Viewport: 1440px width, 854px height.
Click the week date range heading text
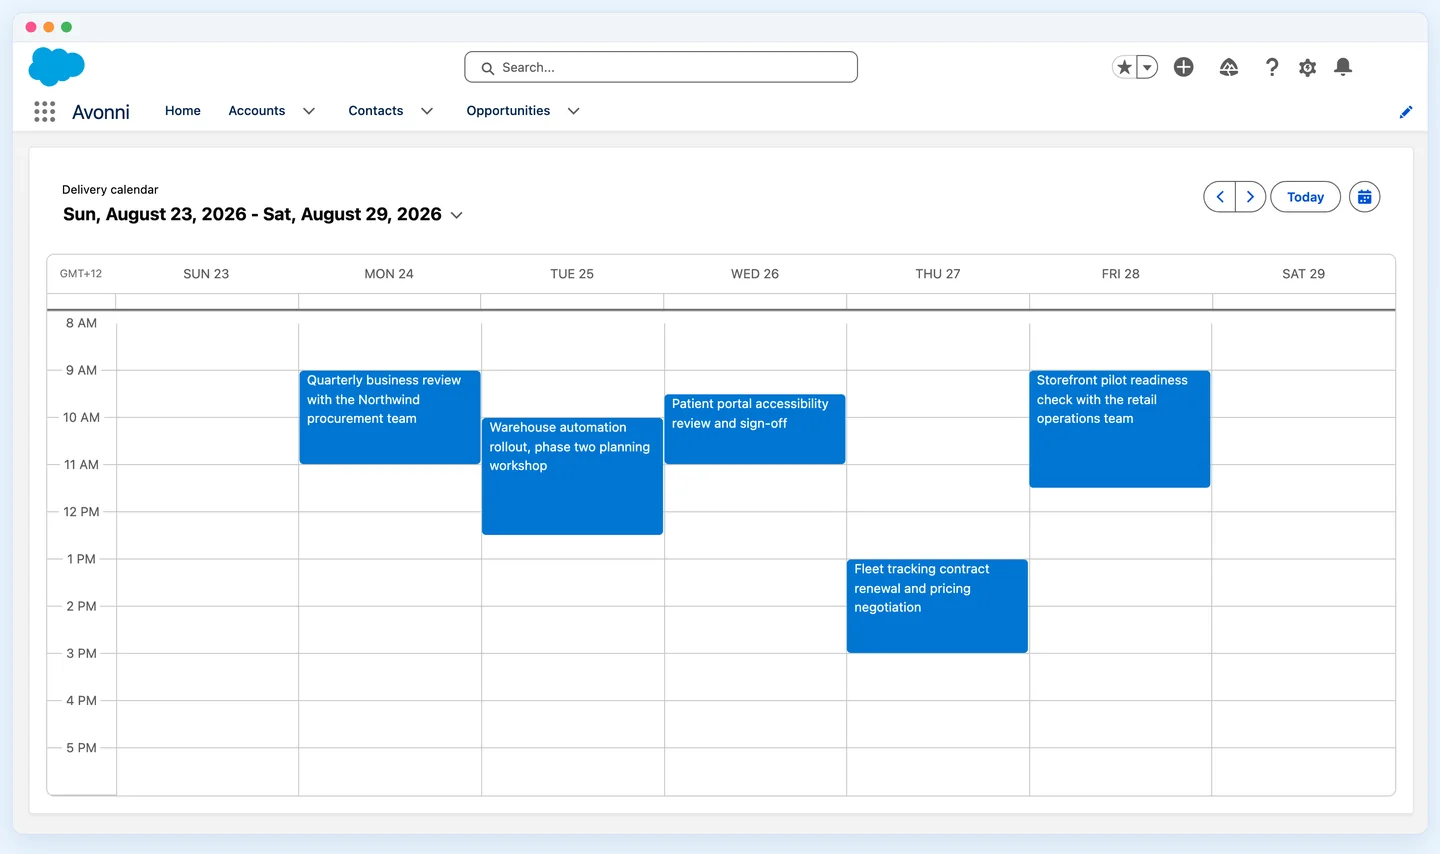tap(252, 214)
